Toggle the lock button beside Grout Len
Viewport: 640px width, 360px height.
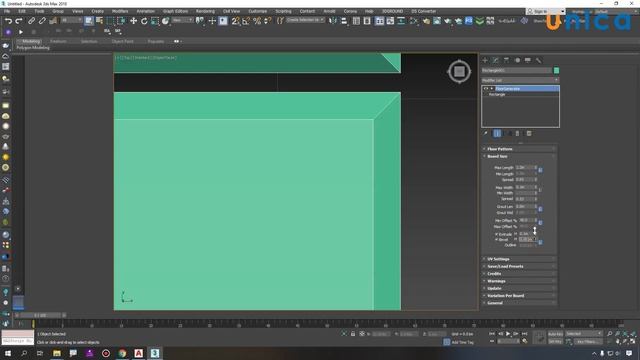(x=540, y=209)
